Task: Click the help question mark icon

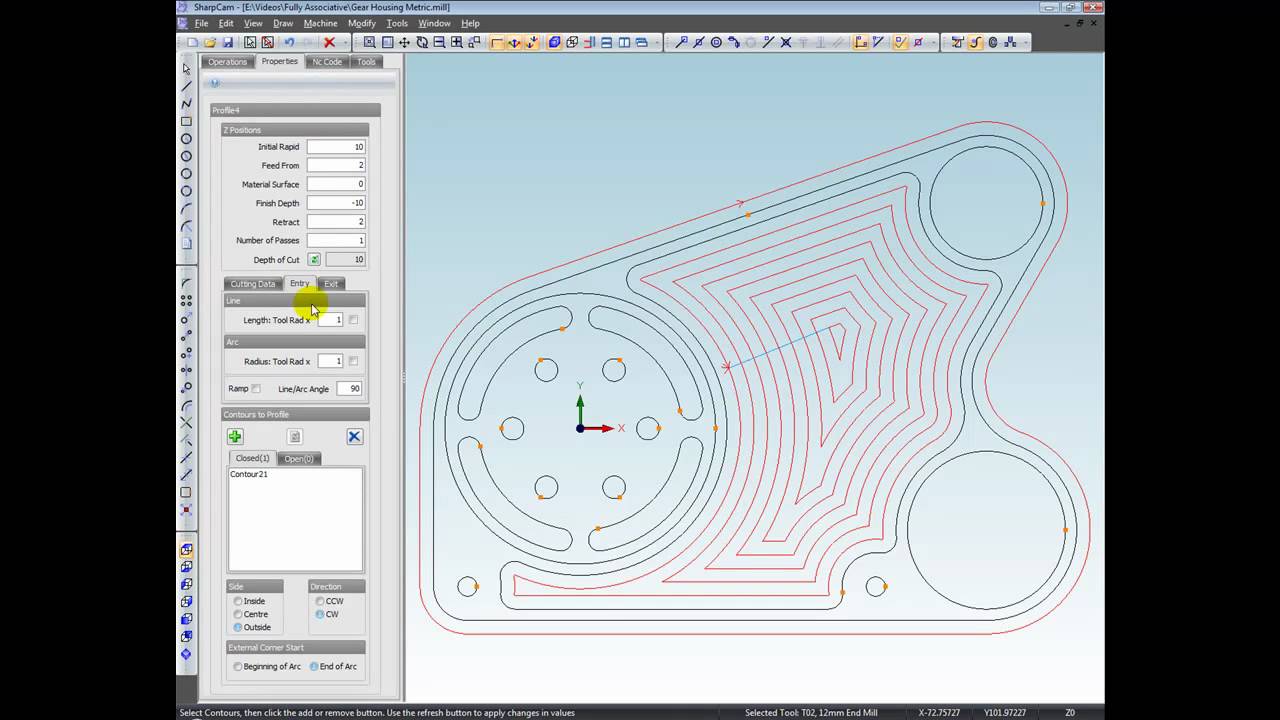Action: [x=214, y=83]
